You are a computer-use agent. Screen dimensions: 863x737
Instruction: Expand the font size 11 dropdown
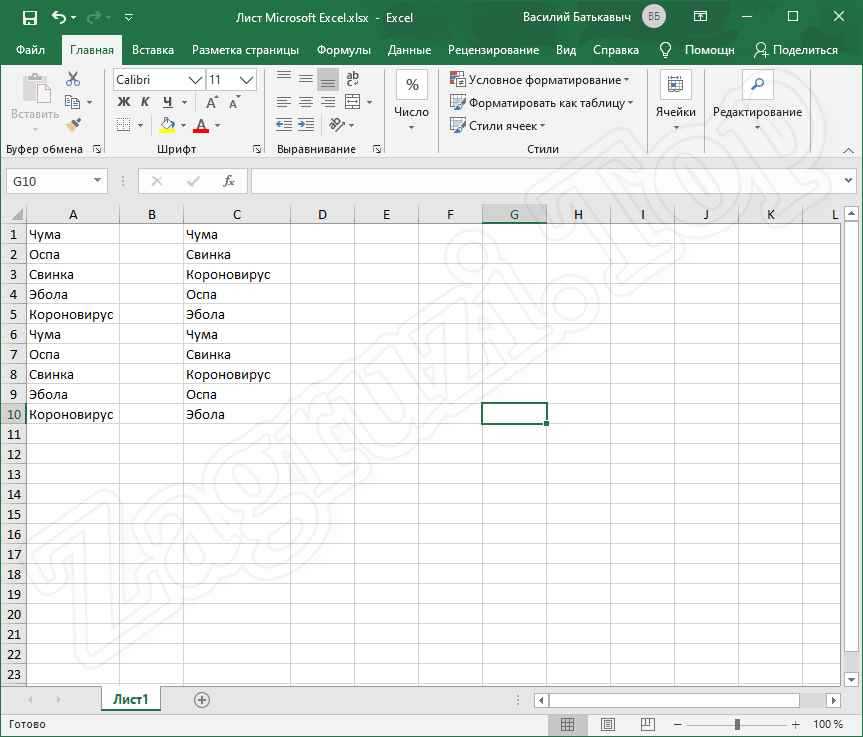tap(247, 79)
